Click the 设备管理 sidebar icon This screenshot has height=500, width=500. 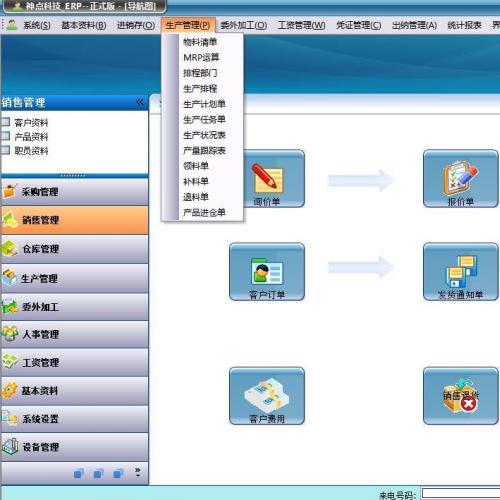[x=9, y=447]
